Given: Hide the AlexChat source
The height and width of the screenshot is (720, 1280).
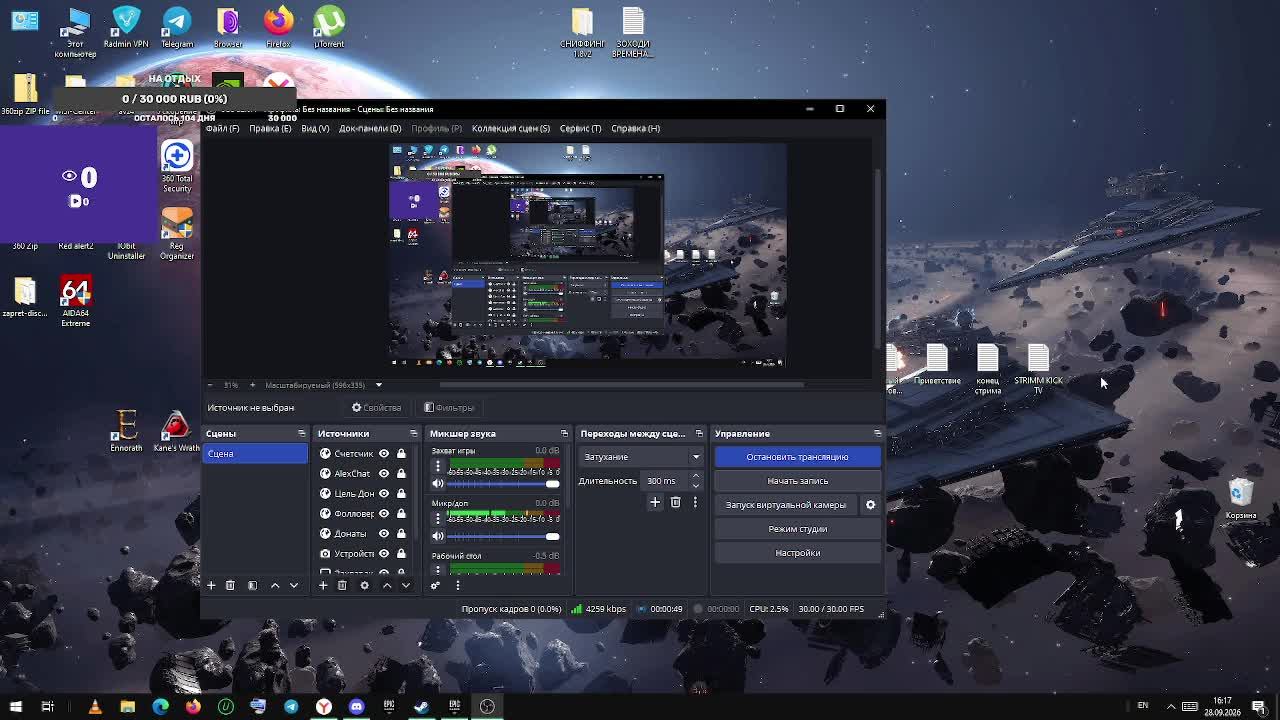Looking at the screenshot, I should click(383, 474).
